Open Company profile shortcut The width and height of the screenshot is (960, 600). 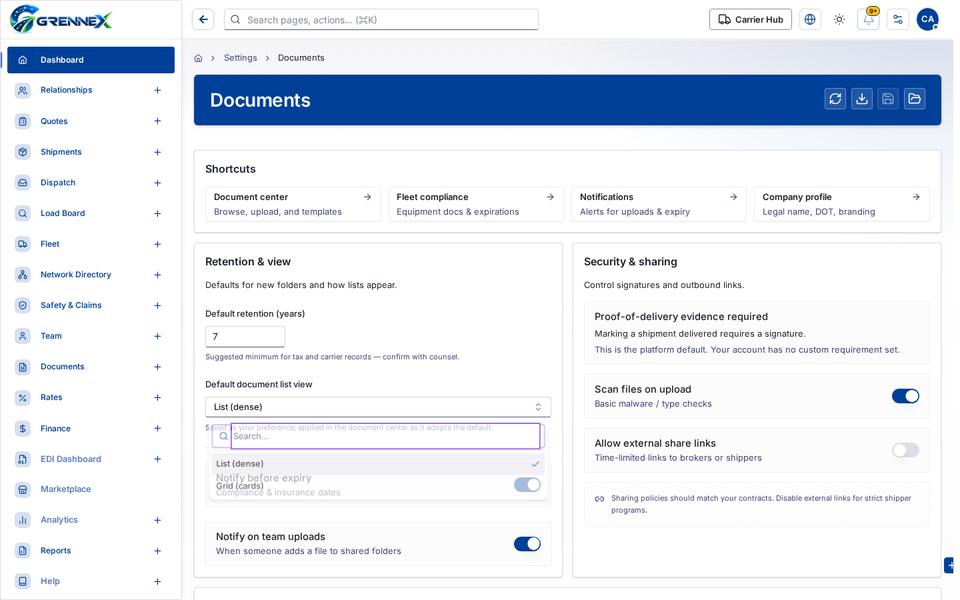(842, 204)
